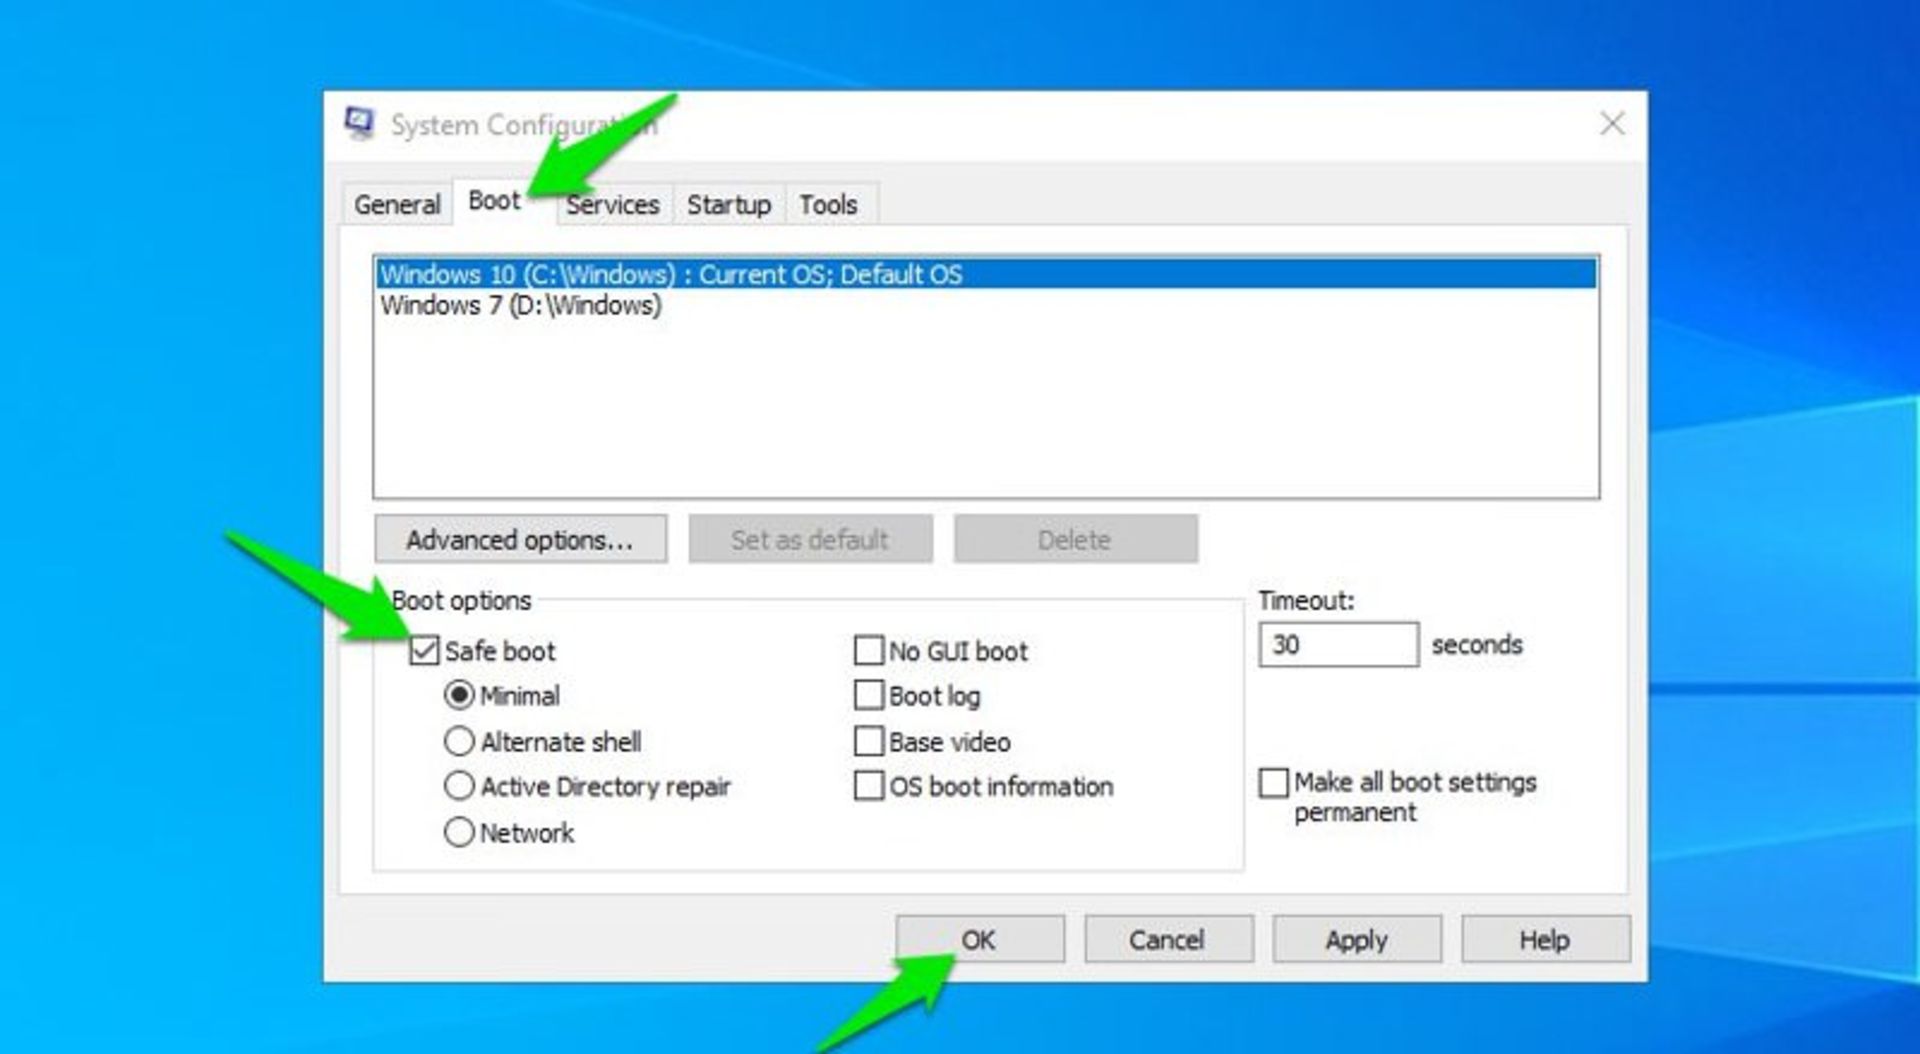
Task: Confirm with the OK button
Action: pos(979,940)
